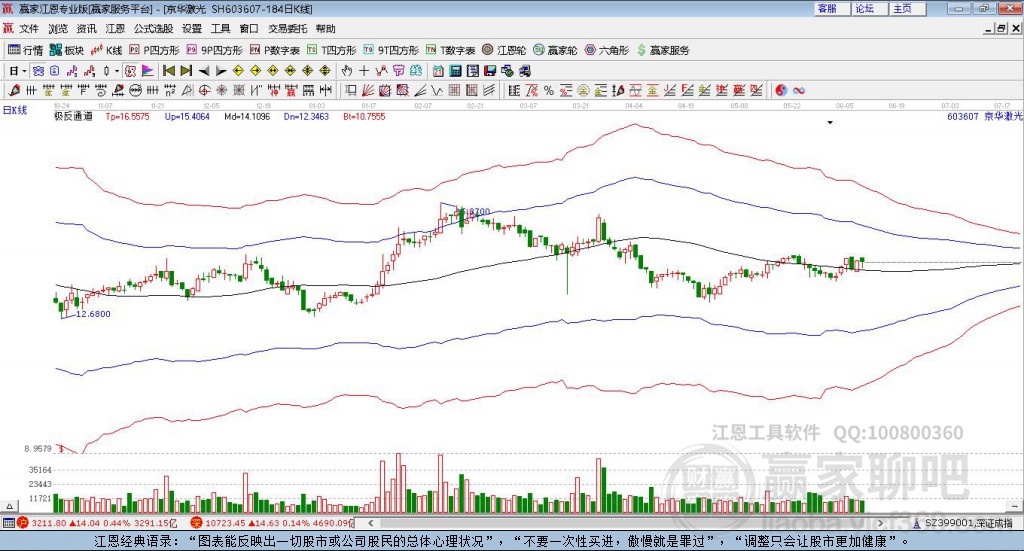Select the Gann fan lines tool
Image resolution: width=1024 pixels, height=551 pixels.
[x=366, y=90]
